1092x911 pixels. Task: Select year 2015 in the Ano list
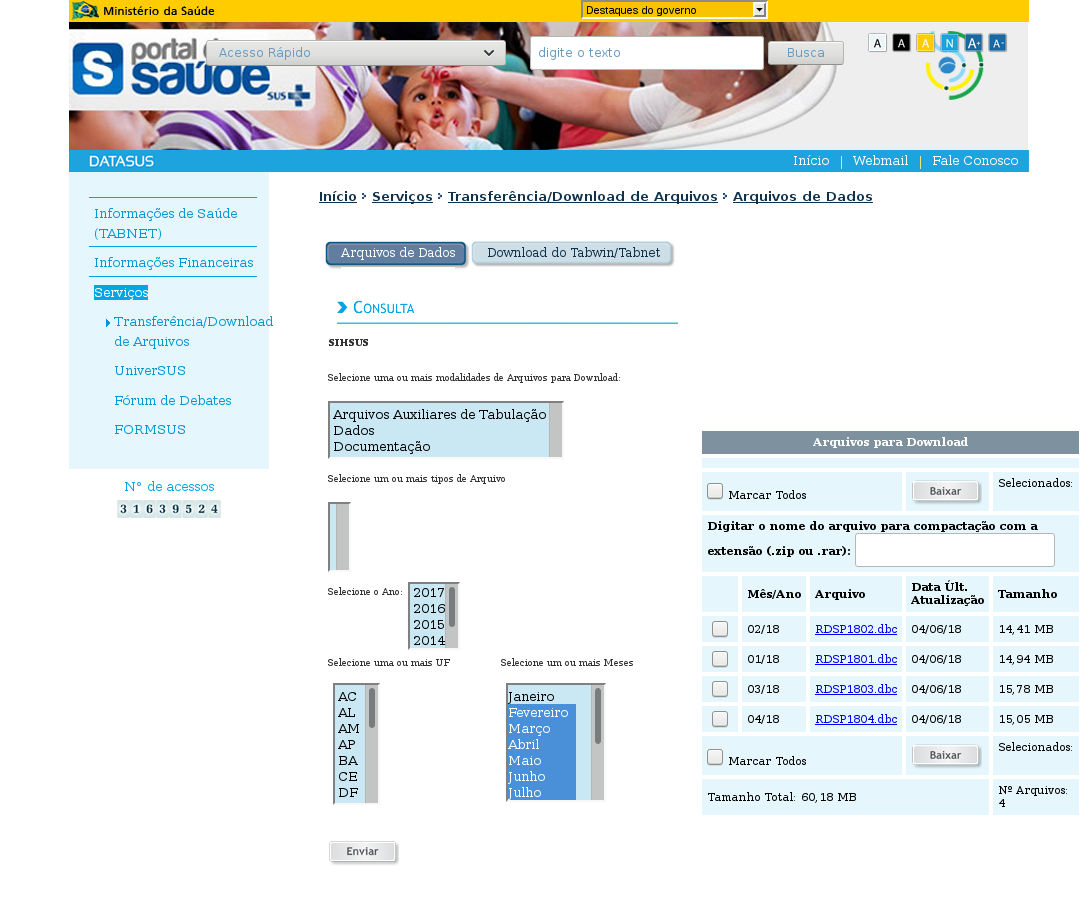pyautogui.click(x=428, y=625)
